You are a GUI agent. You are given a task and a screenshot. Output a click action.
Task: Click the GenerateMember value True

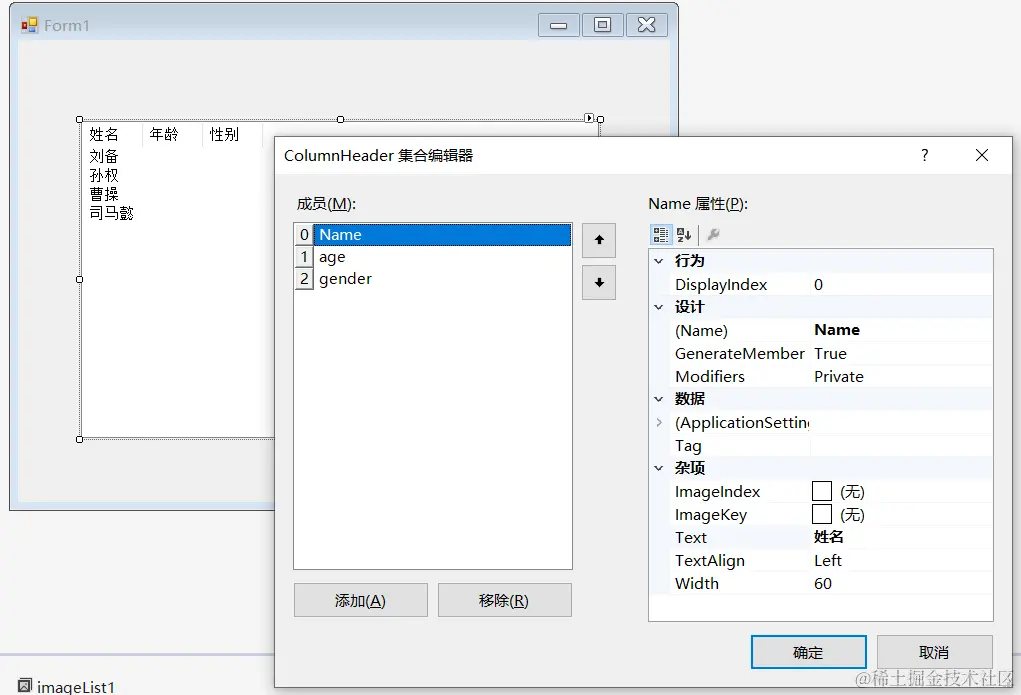tap(901, 354)
